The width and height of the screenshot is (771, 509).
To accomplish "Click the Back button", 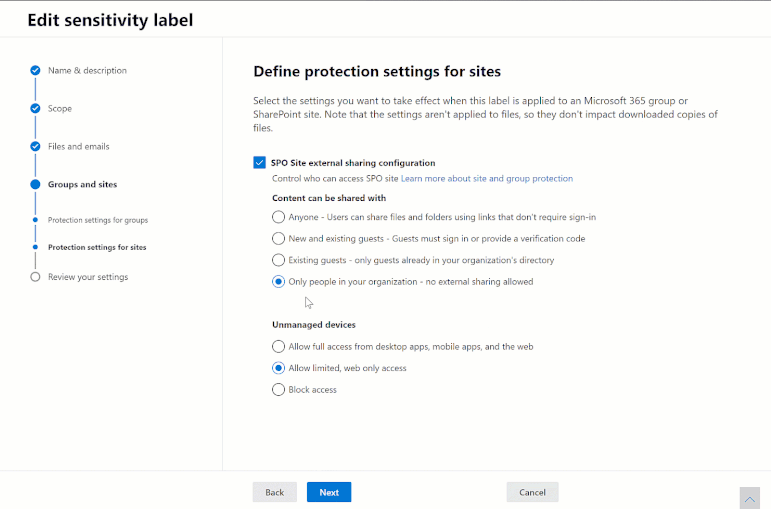I will click(274, 492).
